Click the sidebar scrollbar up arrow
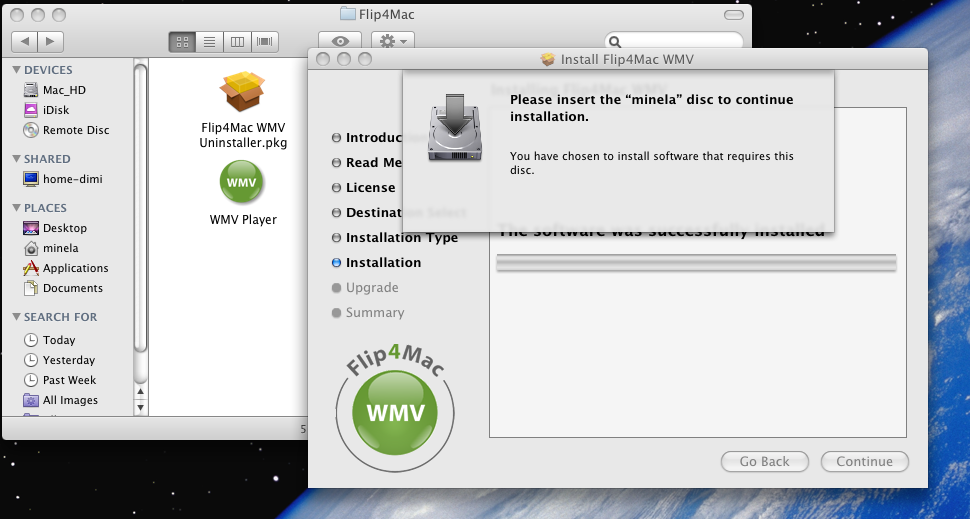The image size is (970, 519). coord(140,392)
